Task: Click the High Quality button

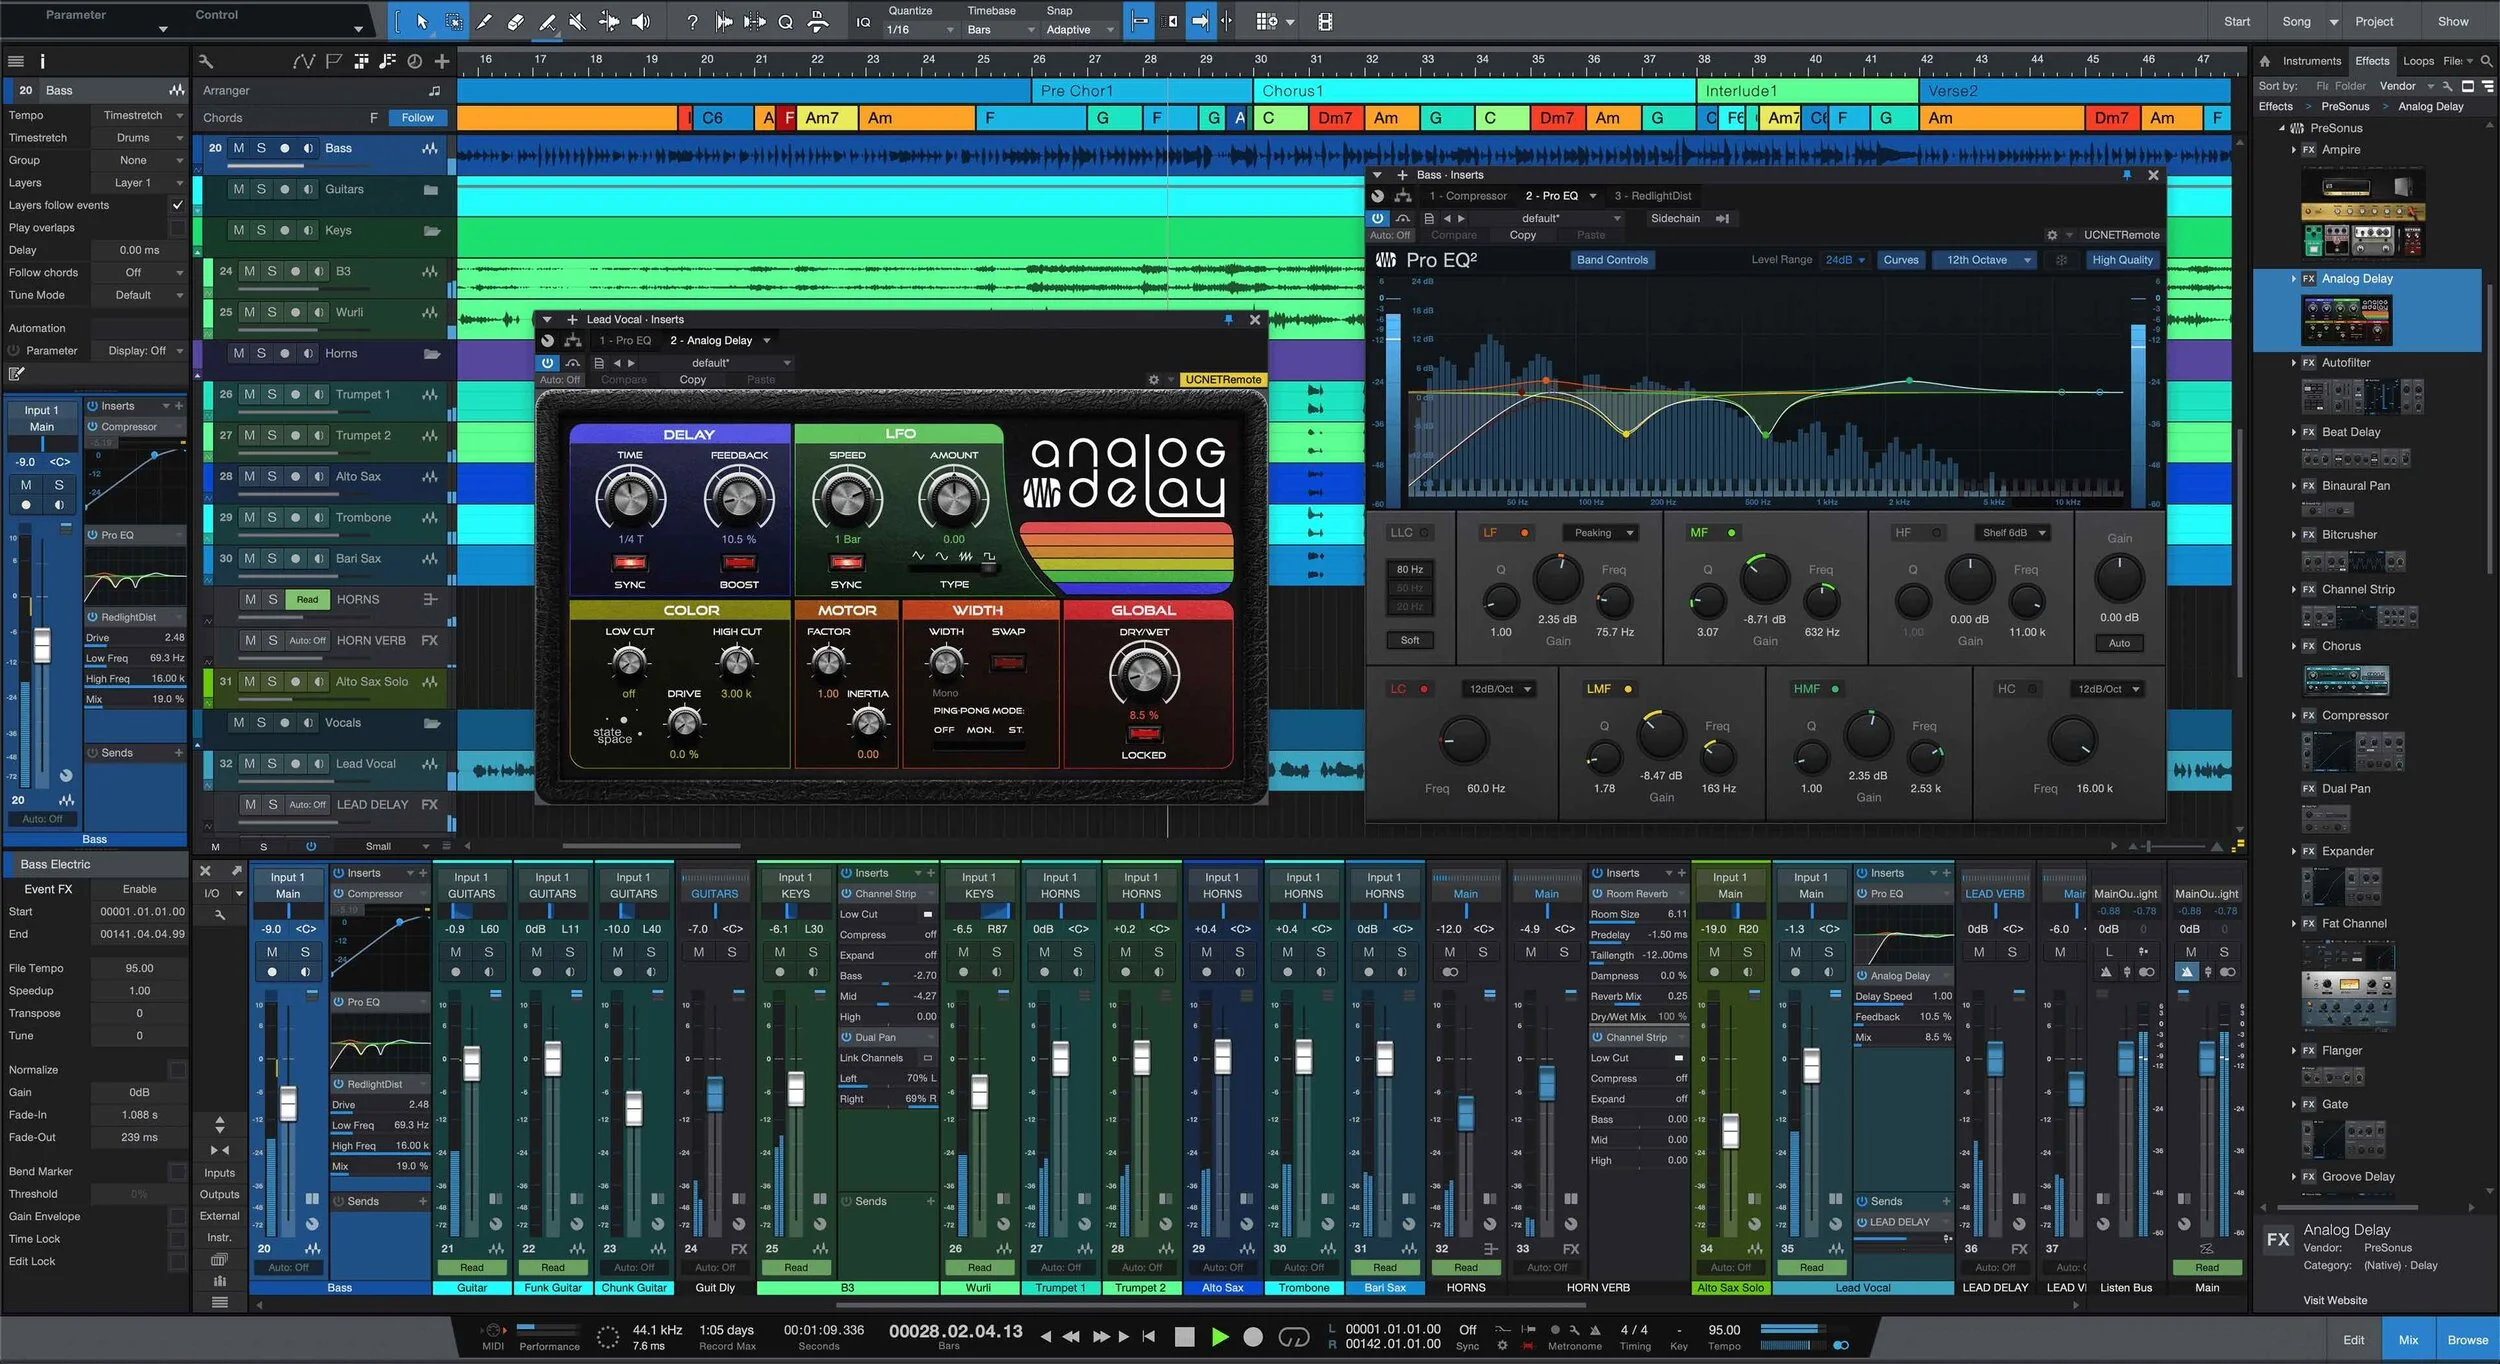Action: tap(2121, 260)
